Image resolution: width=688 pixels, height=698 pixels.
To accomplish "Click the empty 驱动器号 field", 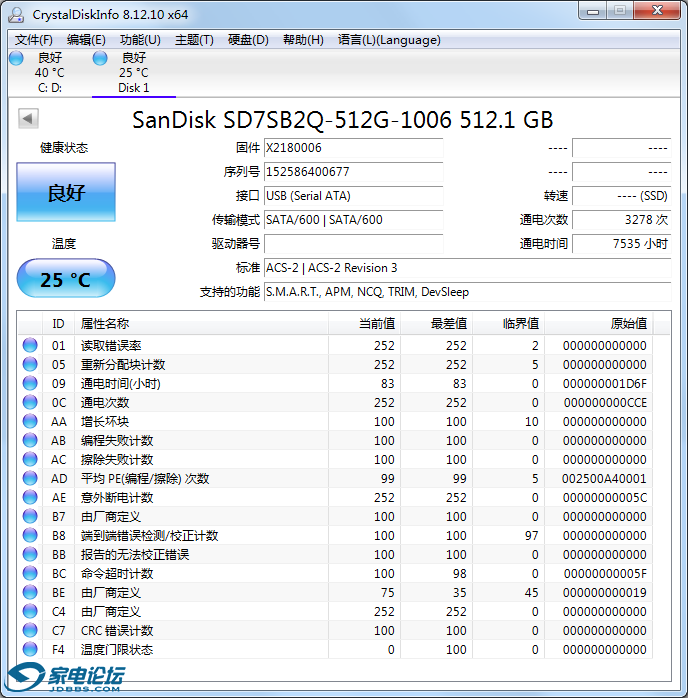I will 353,244.
